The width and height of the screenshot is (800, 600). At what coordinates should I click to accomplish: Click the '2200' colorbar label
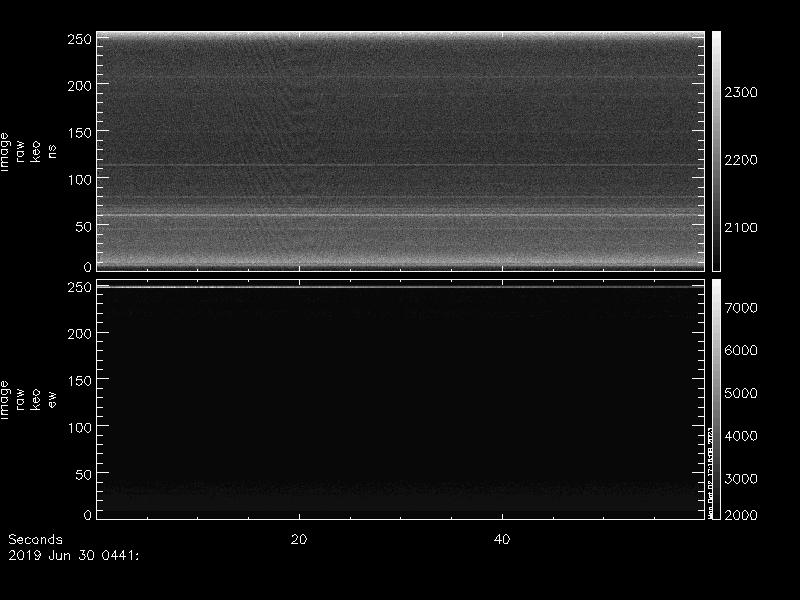(x=741, y=160)
